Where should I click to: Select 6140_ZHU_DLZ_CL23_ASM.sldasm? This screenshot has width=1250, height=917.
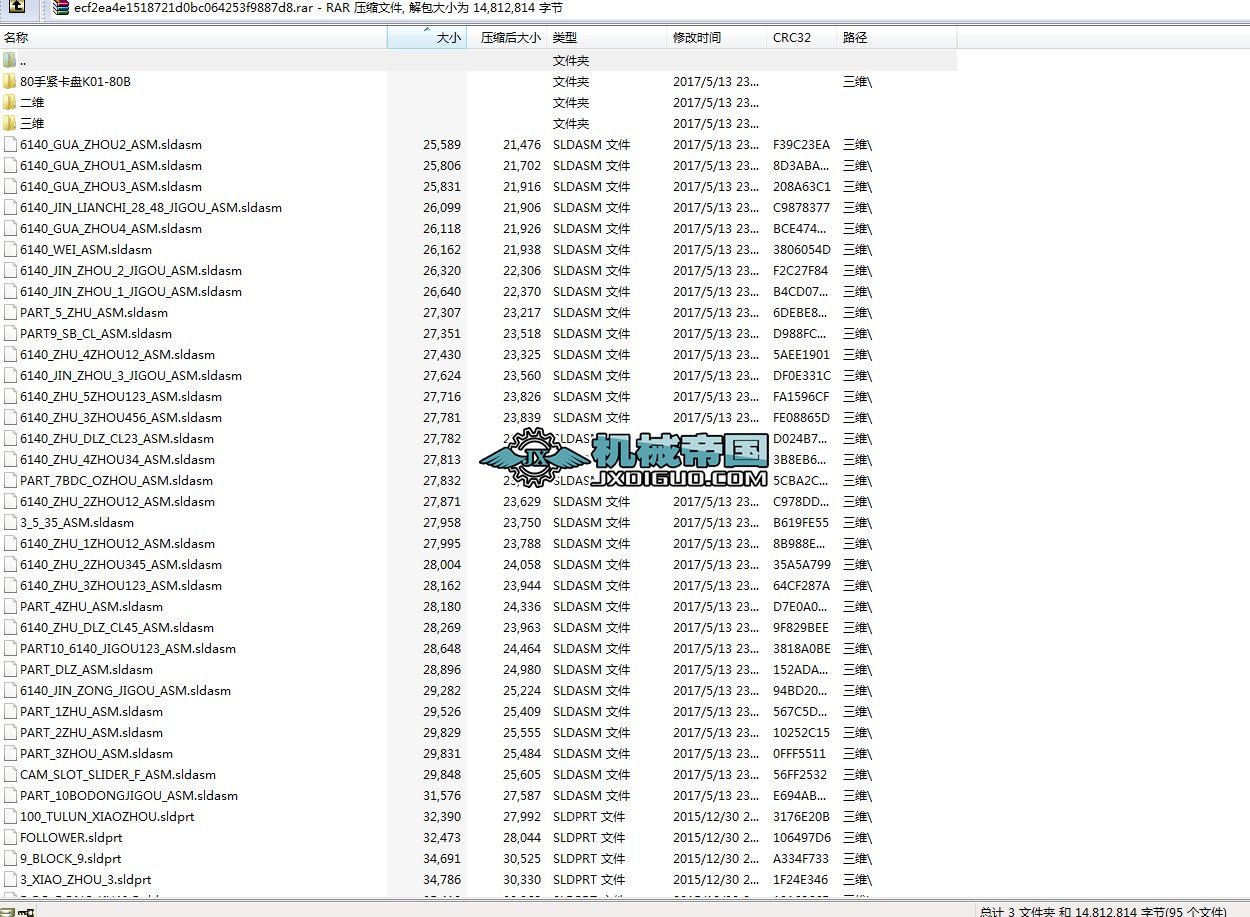click(x=117, y=439)
